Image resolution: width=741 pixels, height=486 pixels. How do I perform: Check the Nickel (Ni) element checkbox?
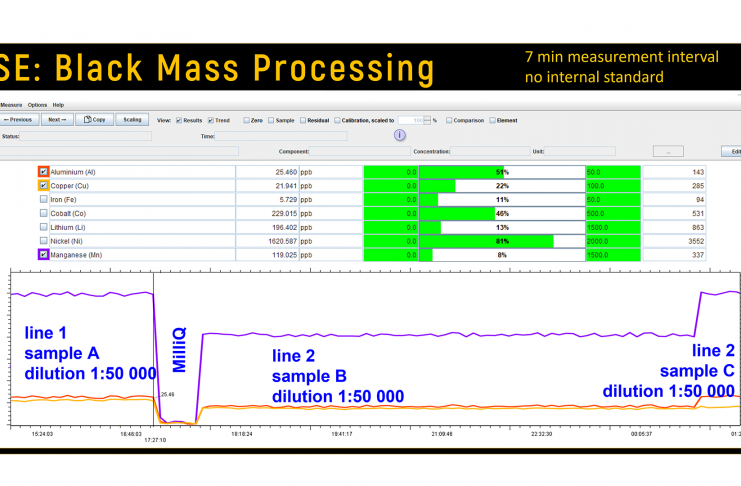coord(43,241)
